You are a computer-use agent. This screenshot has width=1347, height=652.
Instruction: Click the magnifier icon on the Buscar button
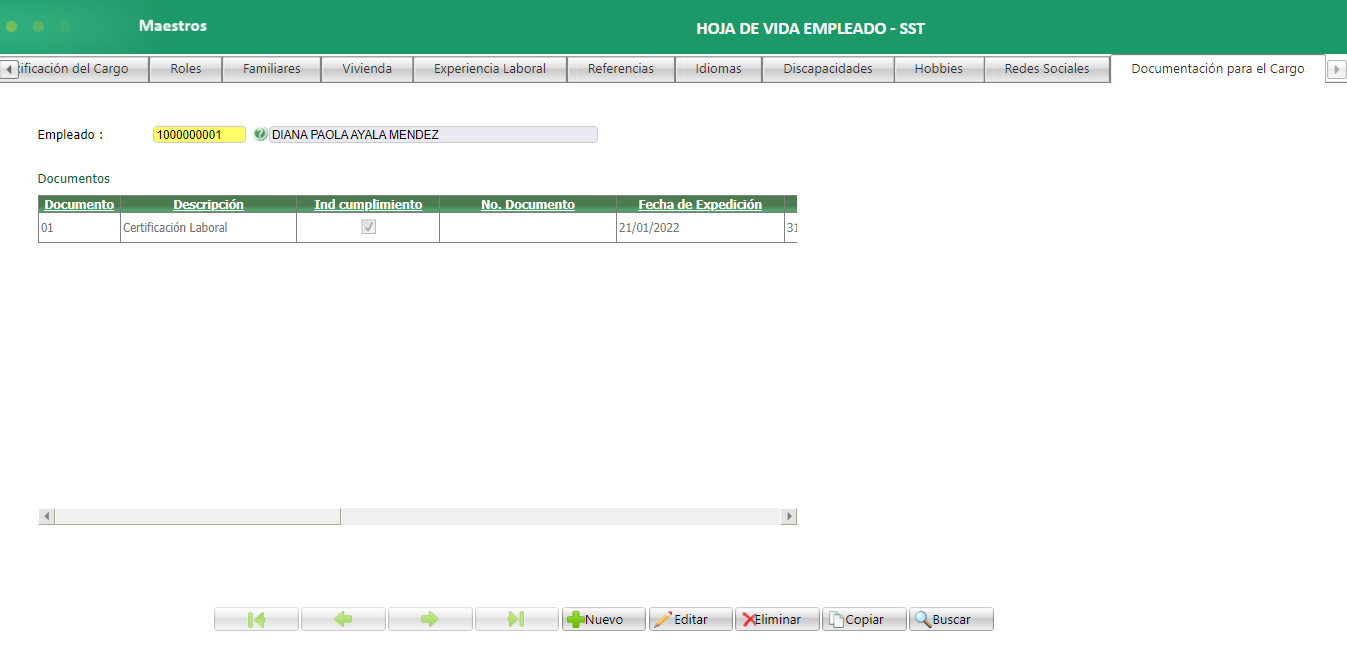(x=923, y=619)
